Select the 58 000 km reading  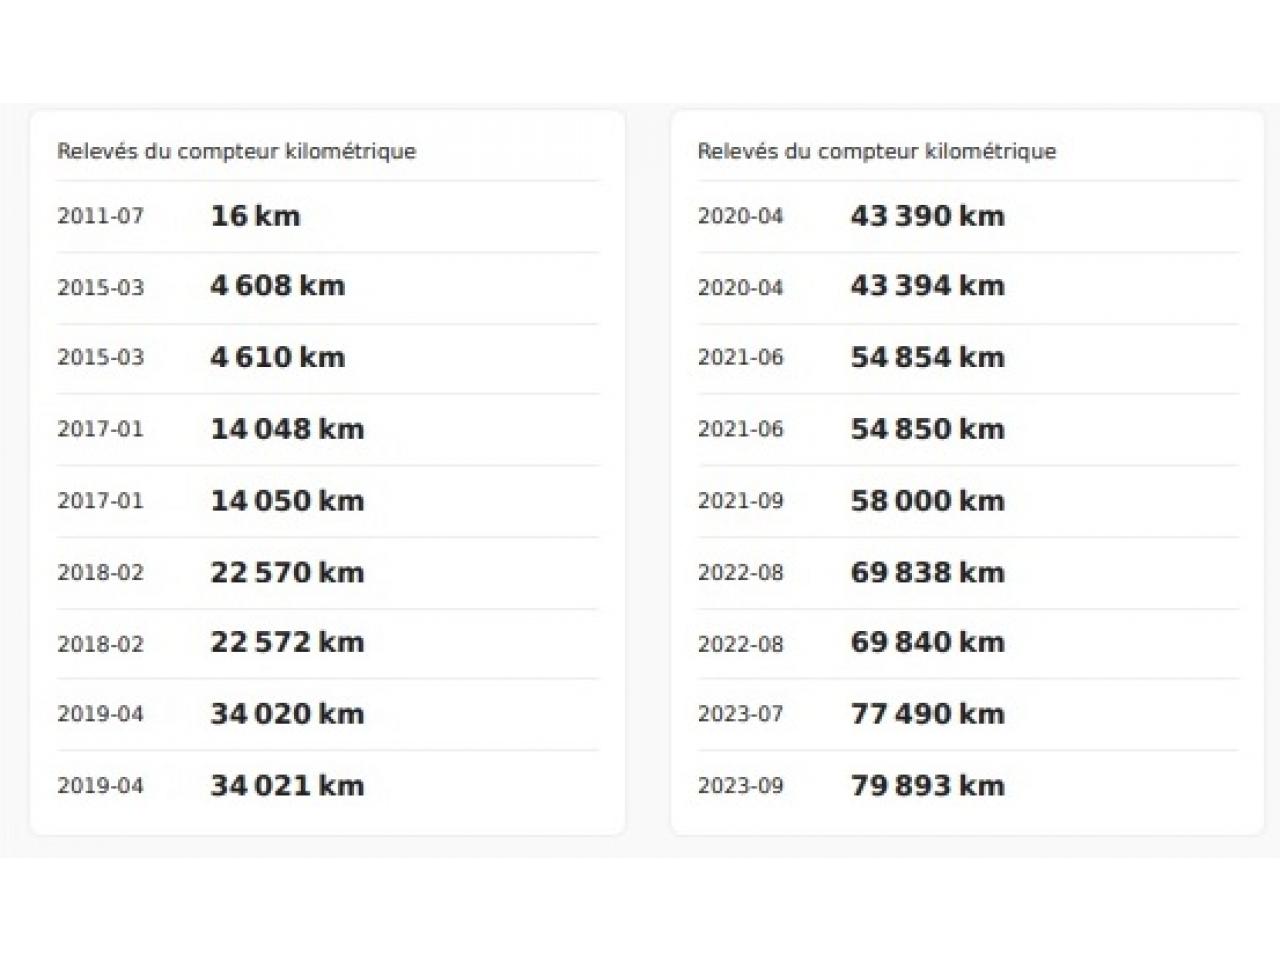pos(927,501)
